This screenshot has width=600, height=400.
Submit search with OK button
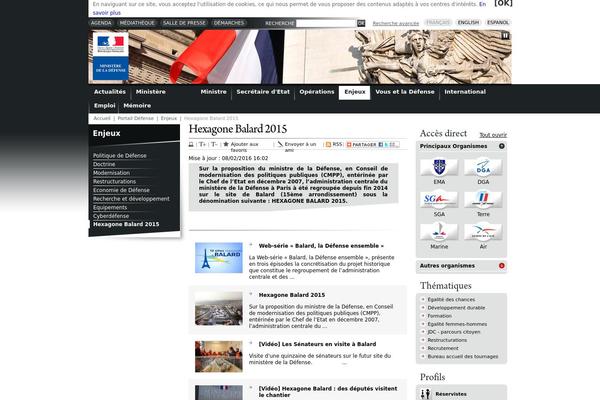361,23
